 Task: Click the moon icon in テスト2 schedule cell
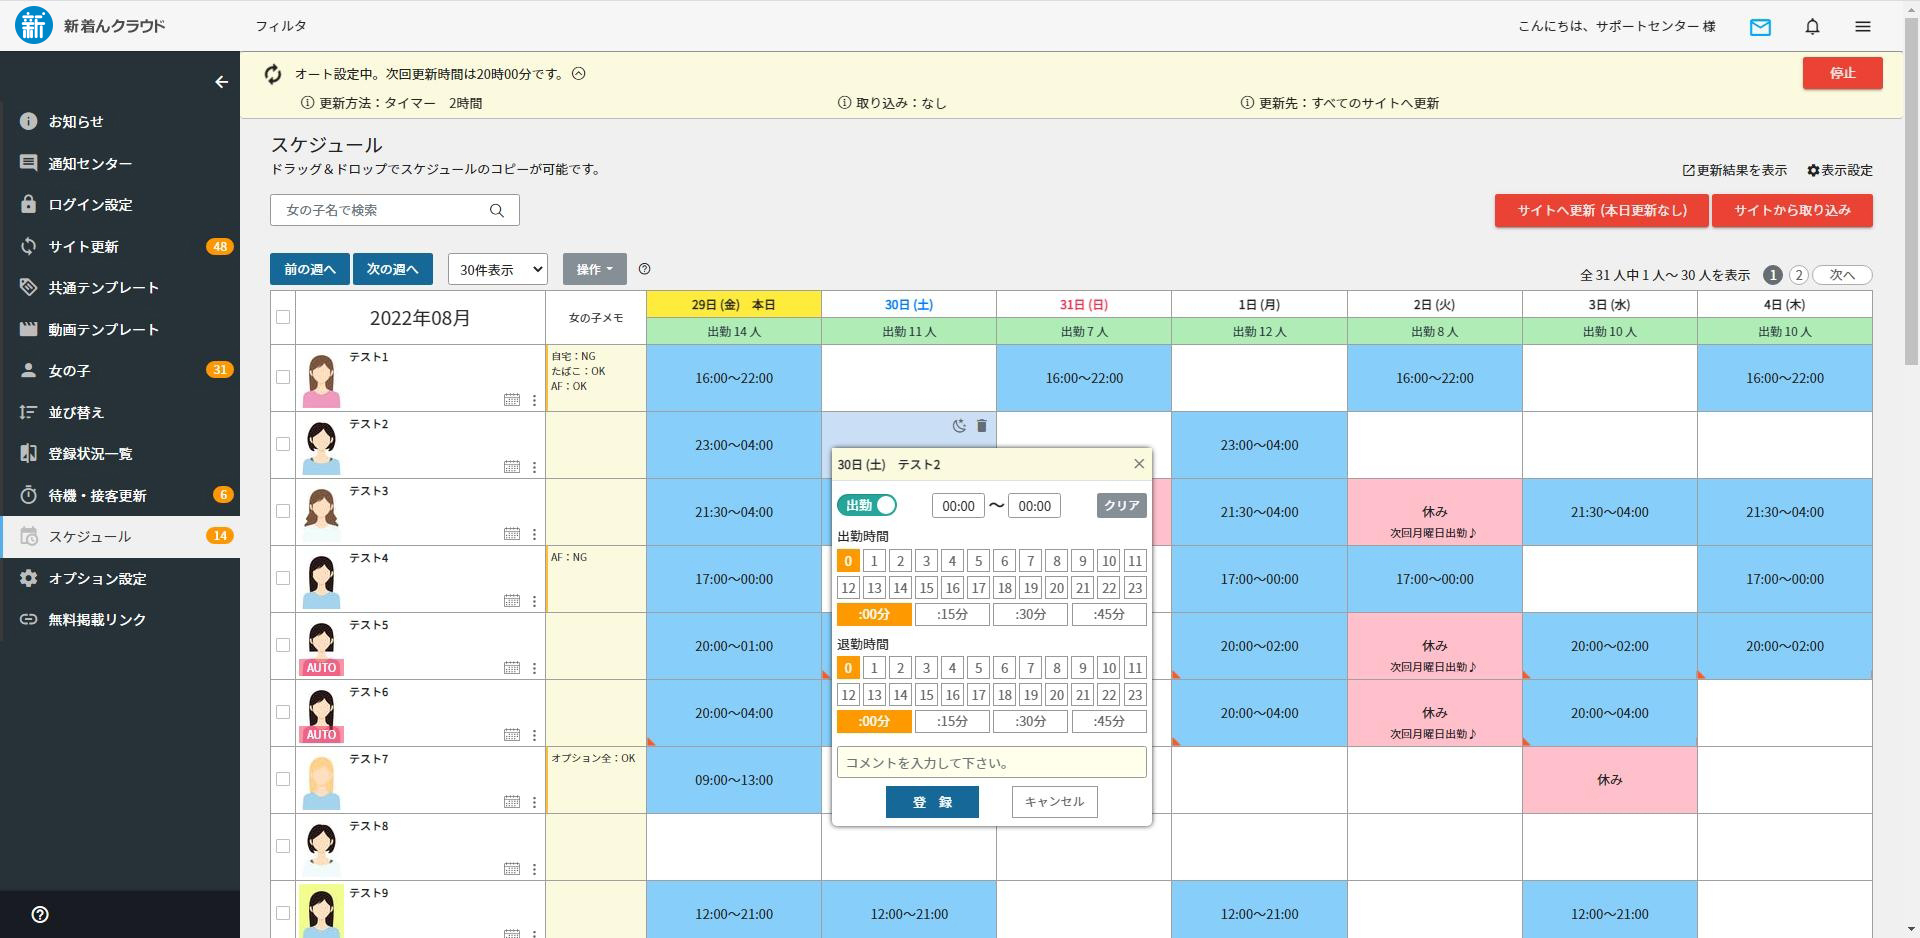(958, 426)
